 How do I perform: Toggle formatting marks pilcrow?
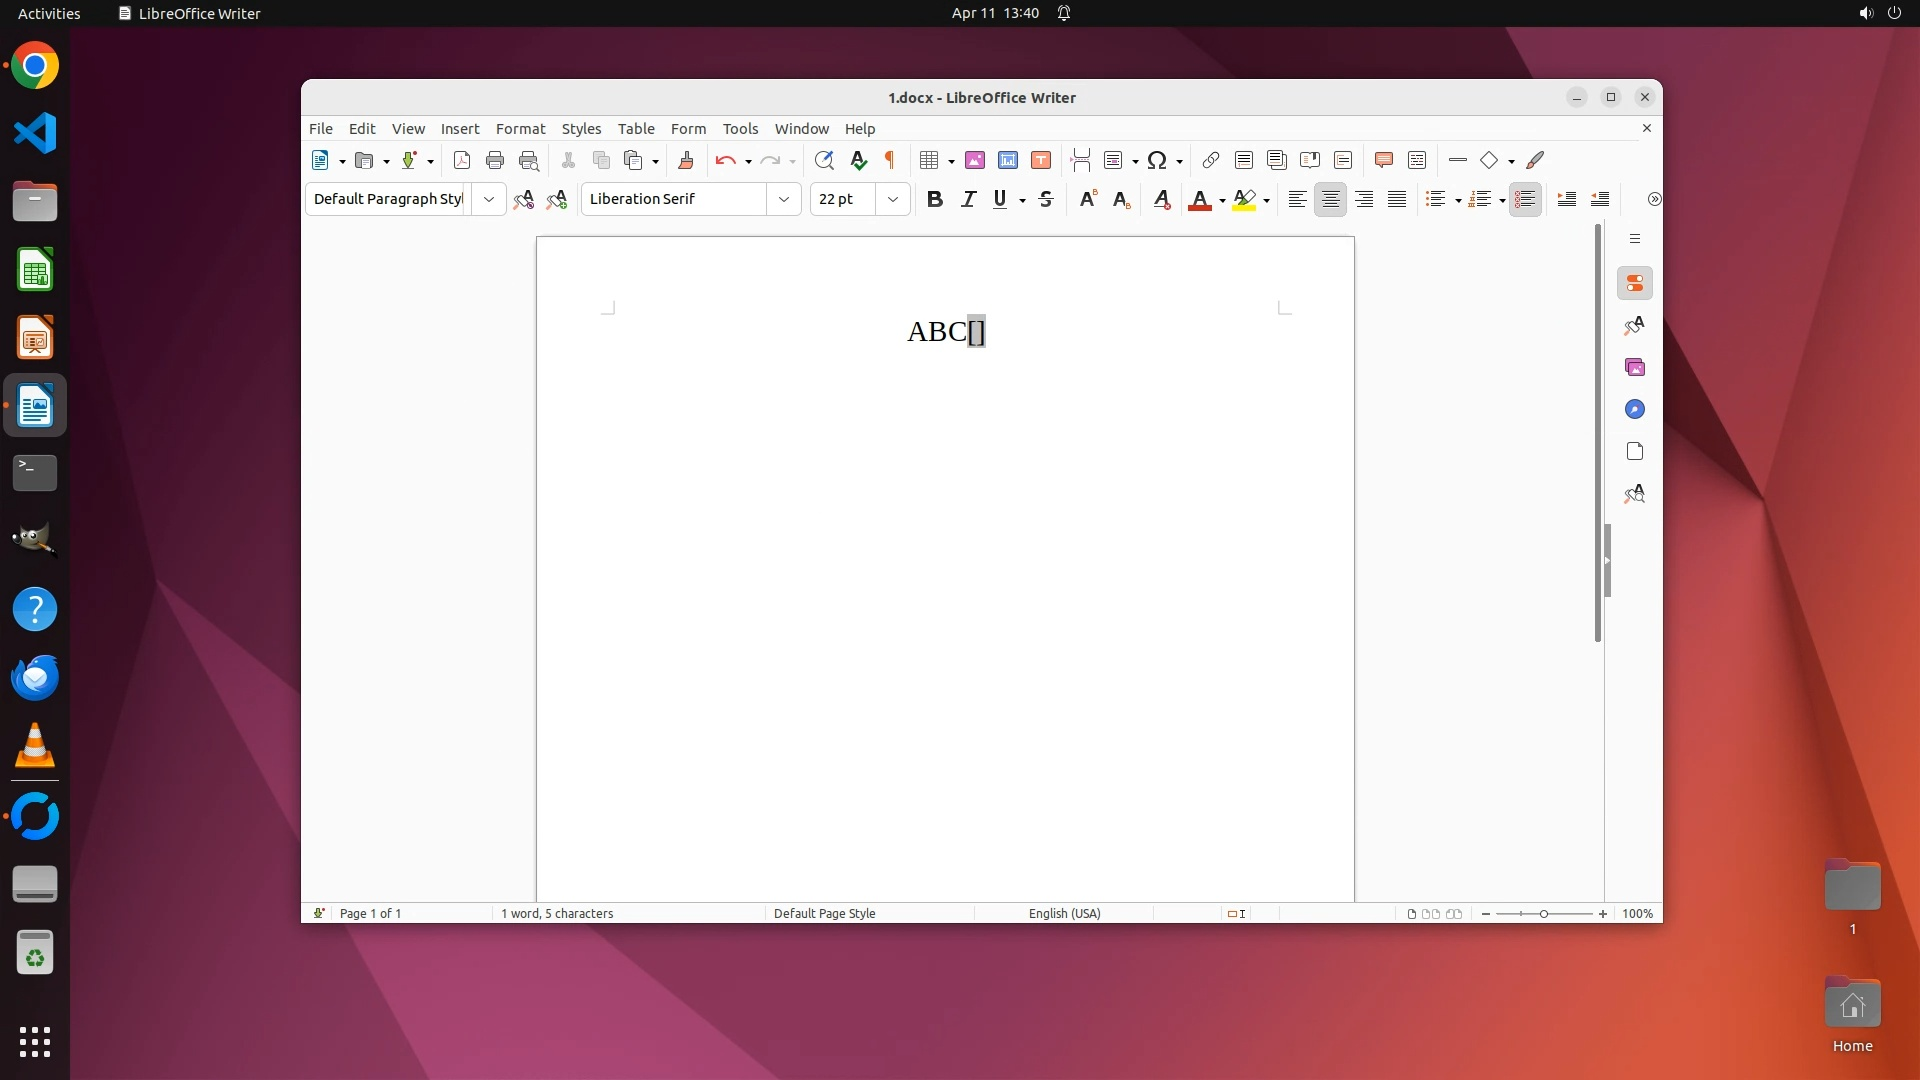pos(889,160)
